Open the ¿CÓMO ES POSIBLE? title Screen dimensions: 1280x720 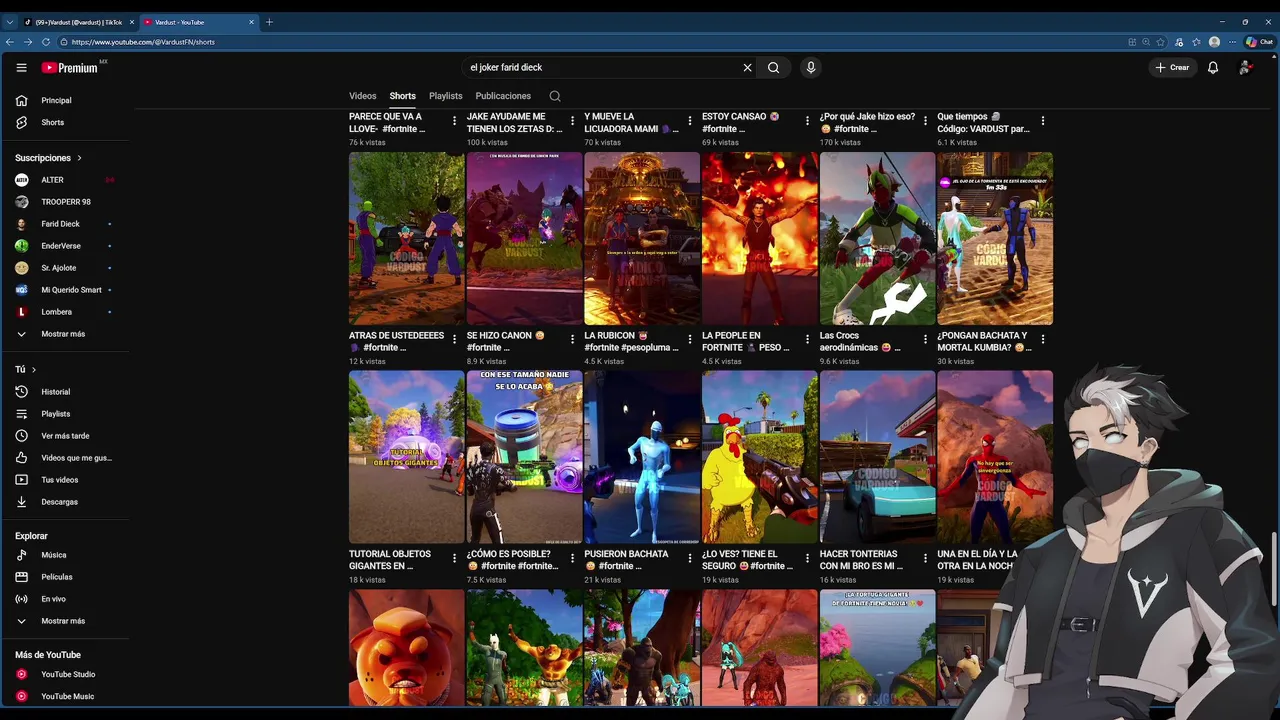(x=512, y=560)
